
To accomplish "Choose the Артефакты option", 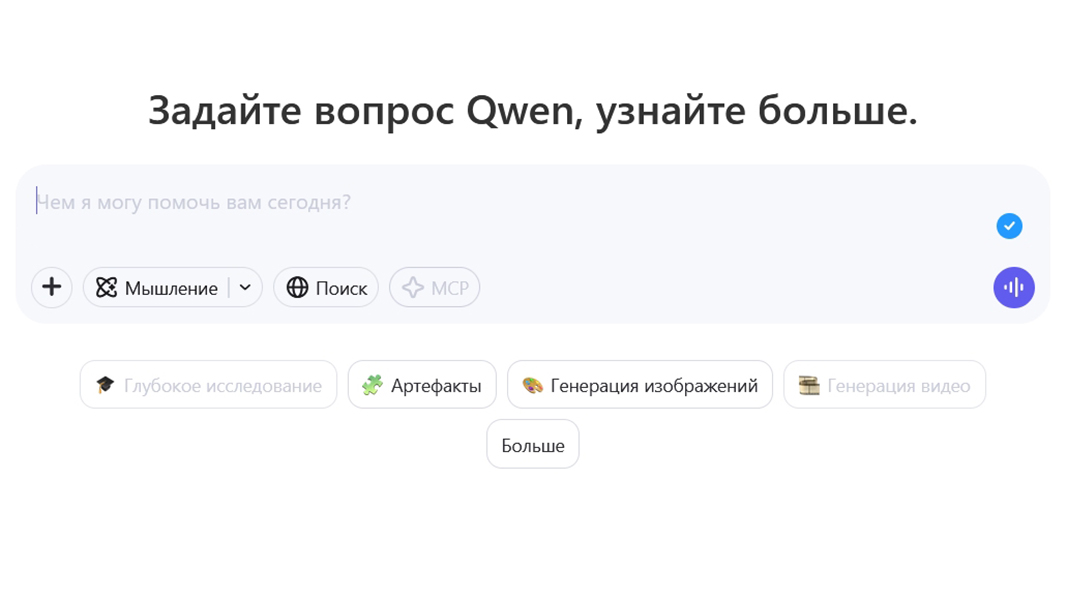I will click(x=422, y=385).
